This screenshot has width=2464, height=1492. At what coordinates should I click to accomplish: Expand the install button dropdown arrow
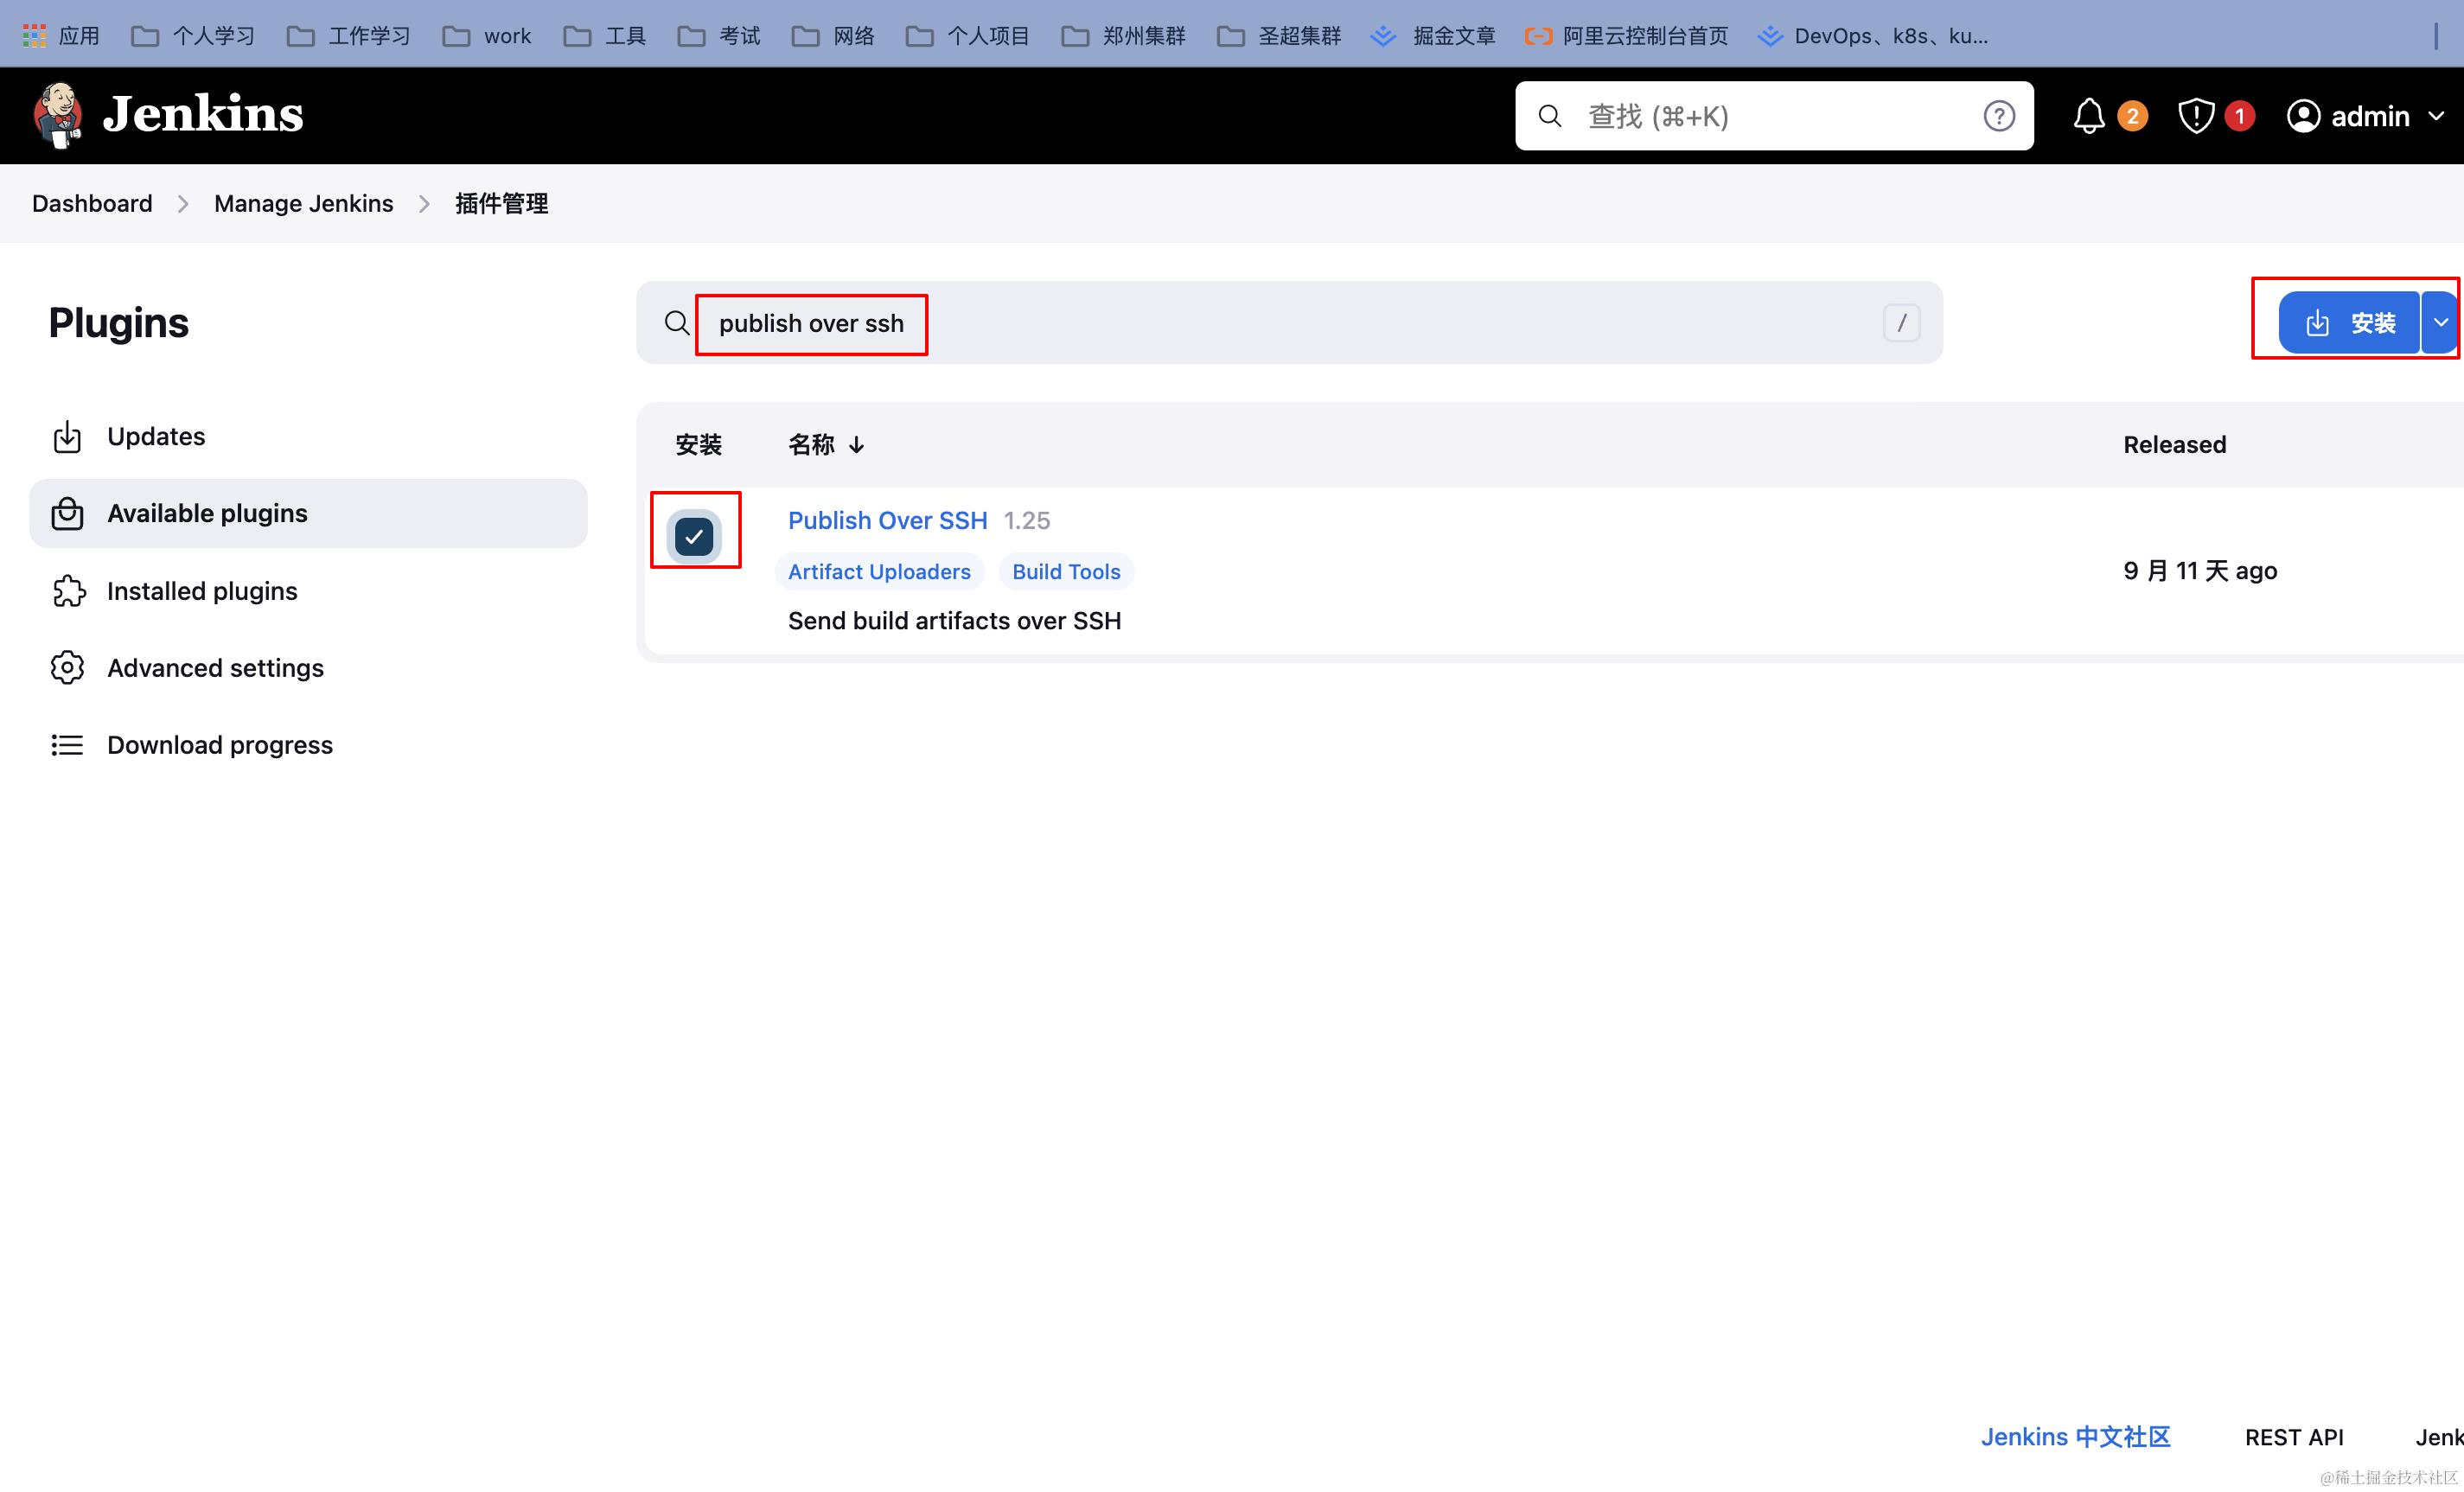click(x=2440, y=323)
